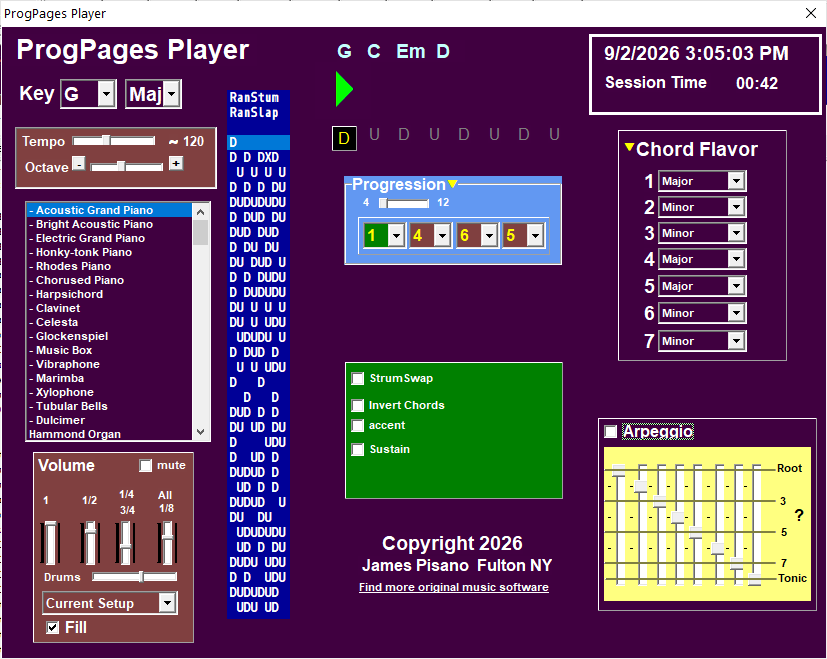Uncheck the Fill checkbox

point(53,627)
